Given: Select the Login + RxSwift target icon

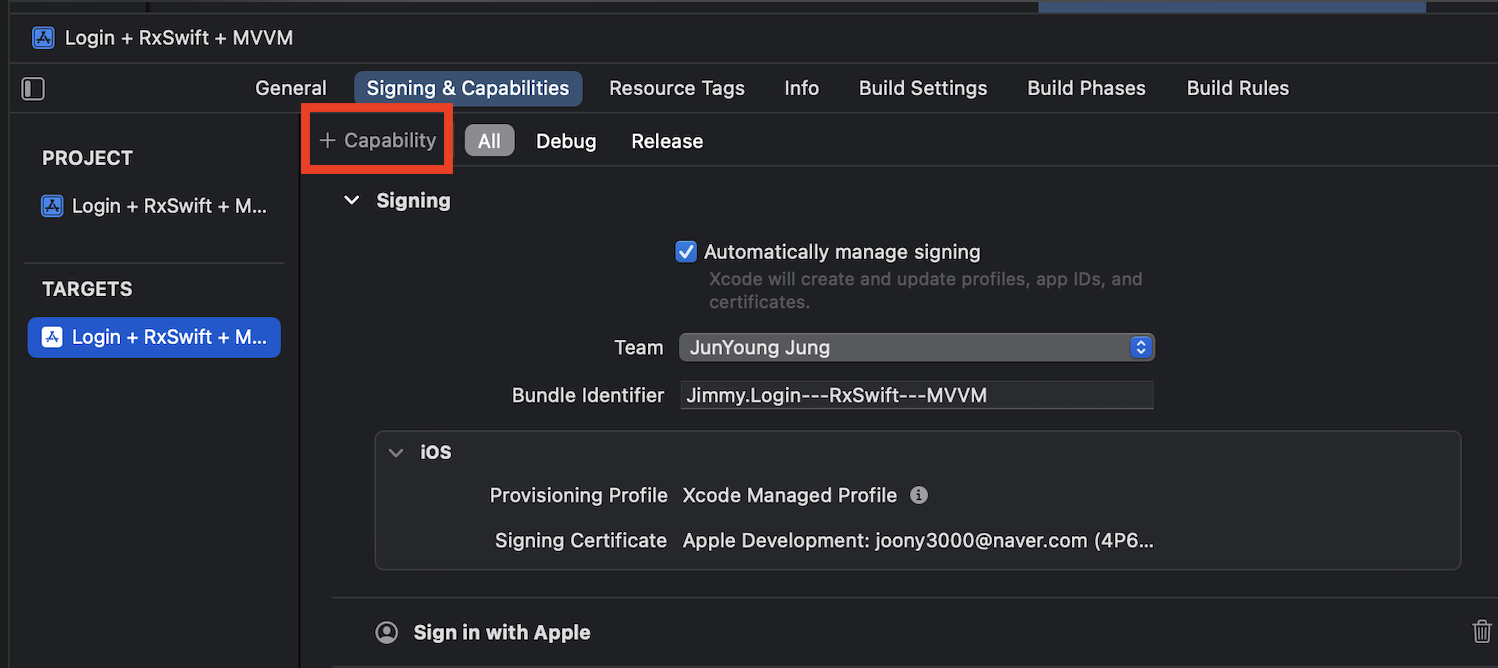Looking at the screenshot, I should click(51, 337).
